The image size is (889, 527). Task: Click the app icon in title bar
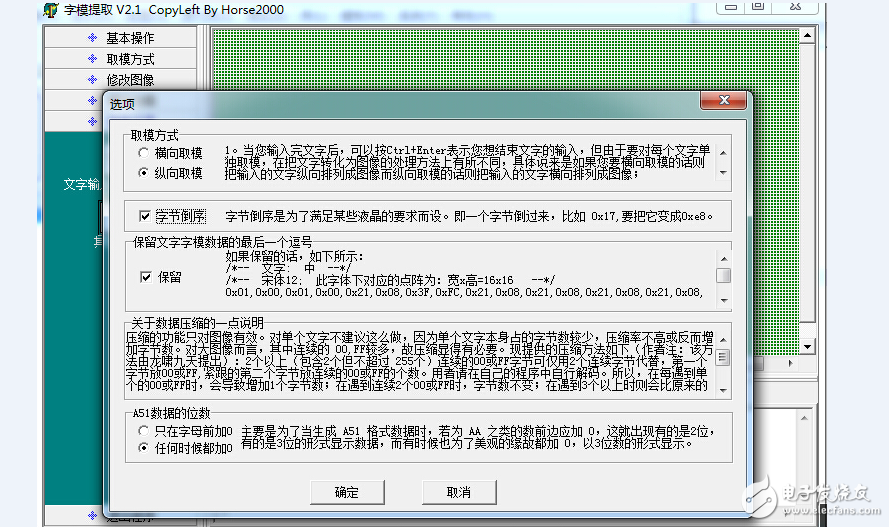[50, 11]
